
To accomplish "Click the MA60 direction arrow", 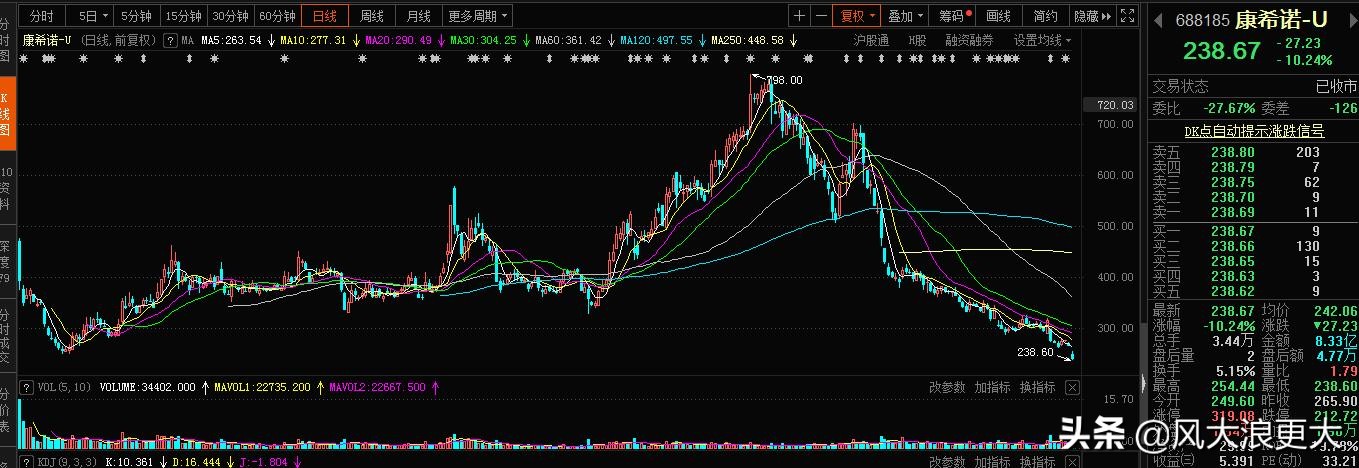I will (x=611, y=41).
